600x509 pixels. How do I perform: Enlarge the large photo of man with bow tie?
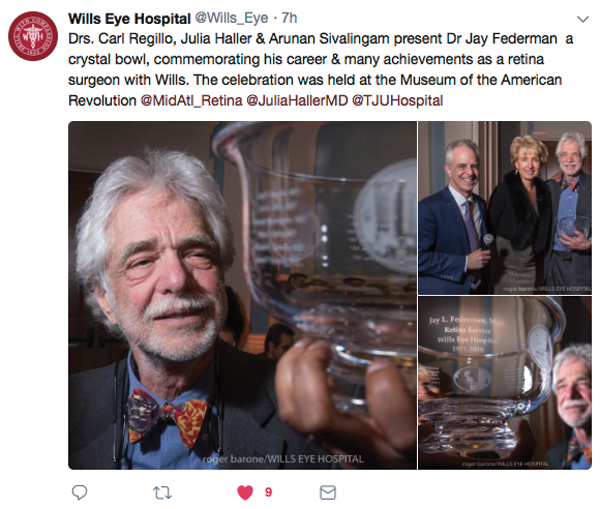tap(243, 295)
